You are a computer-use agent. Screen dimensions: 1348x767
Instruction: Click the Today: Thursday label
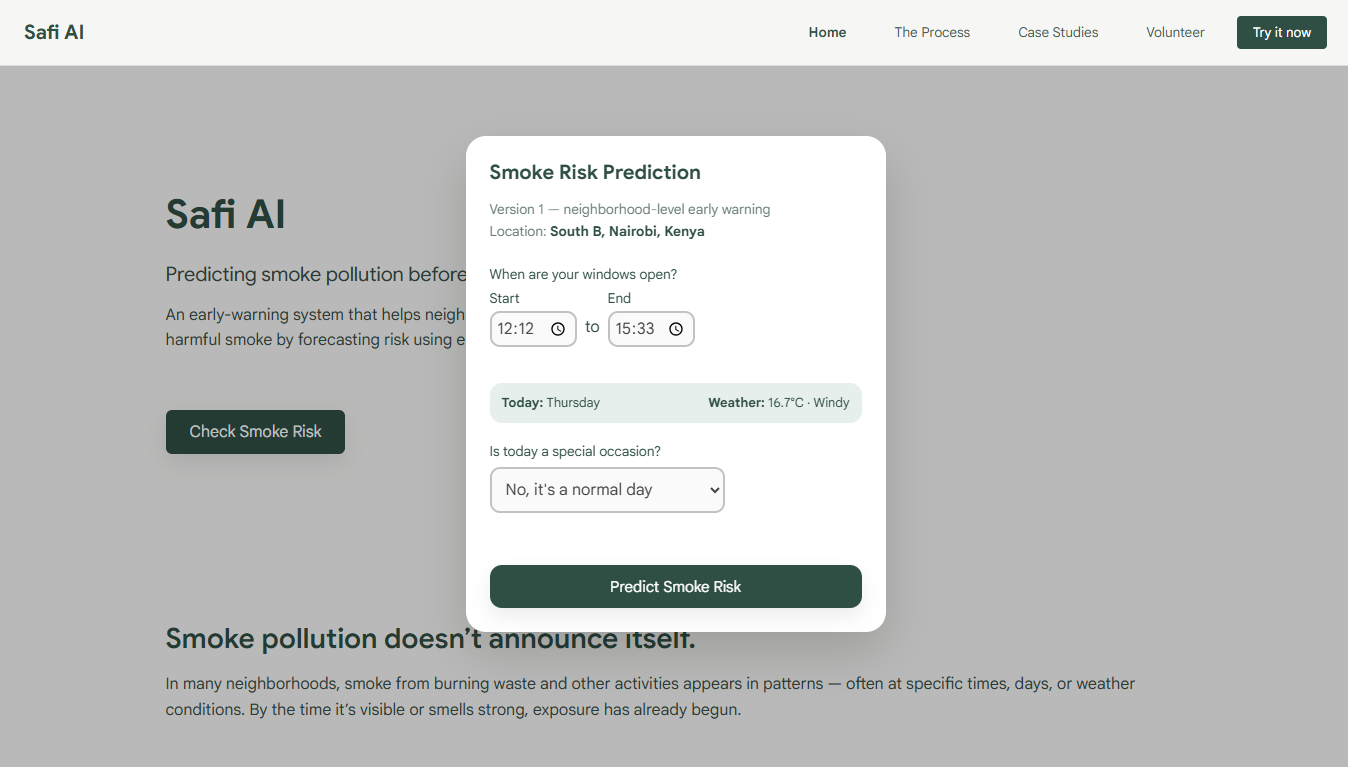[551, 403]
